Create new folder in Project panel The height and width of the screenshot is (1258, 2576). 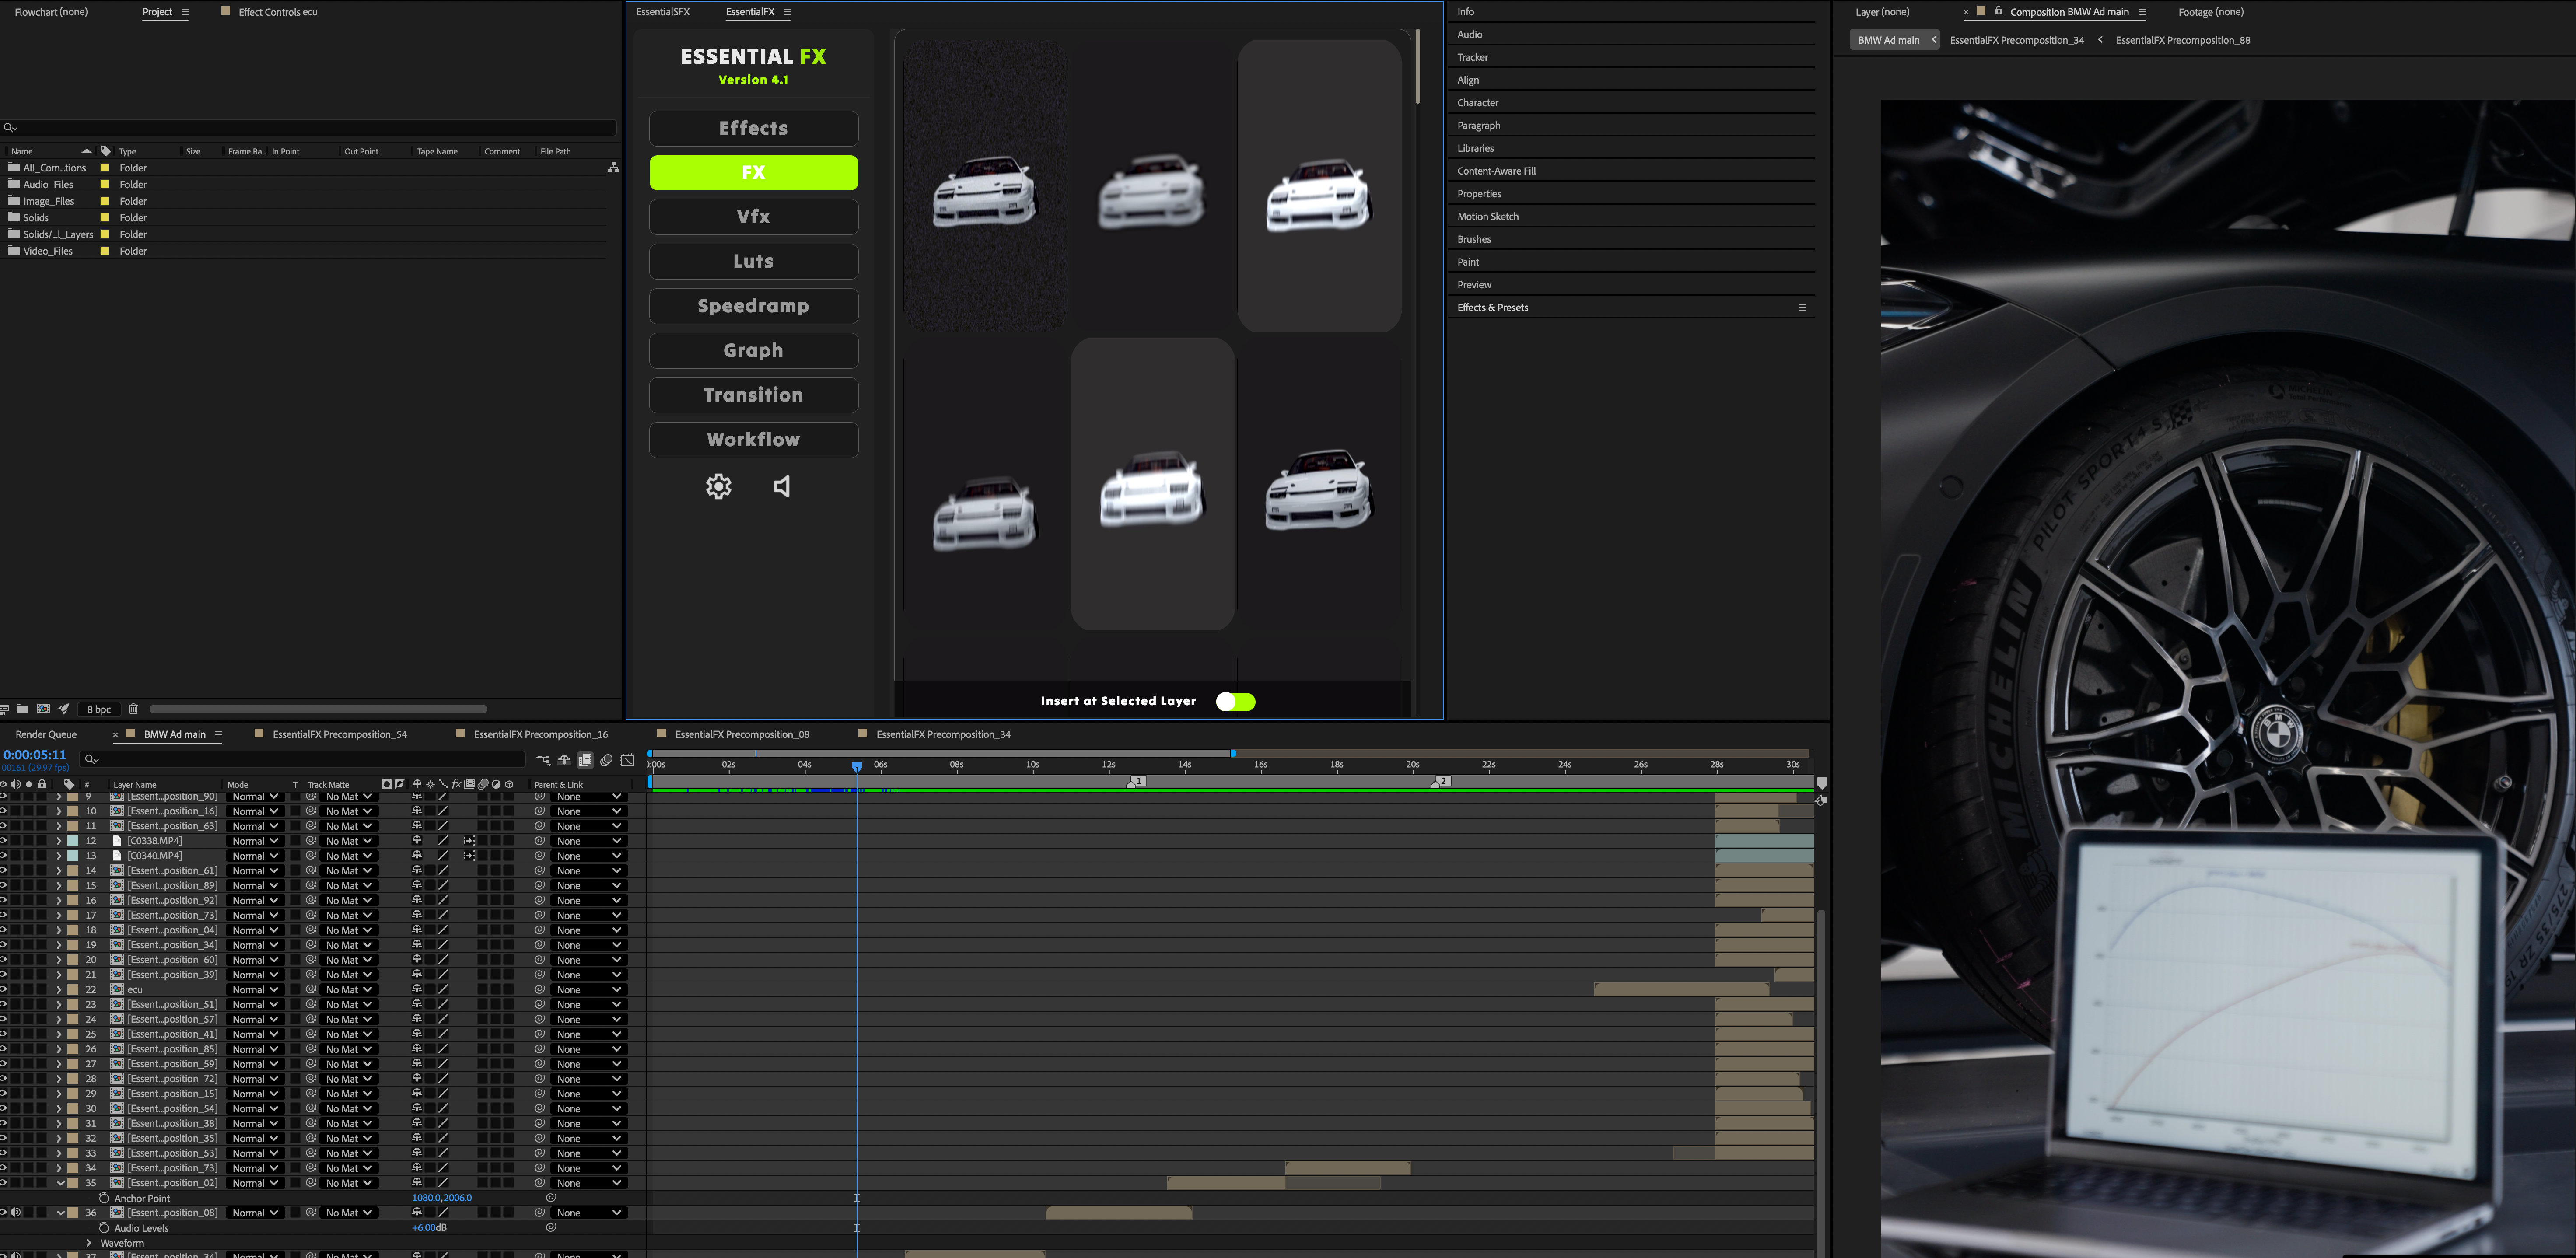[22, 709]
